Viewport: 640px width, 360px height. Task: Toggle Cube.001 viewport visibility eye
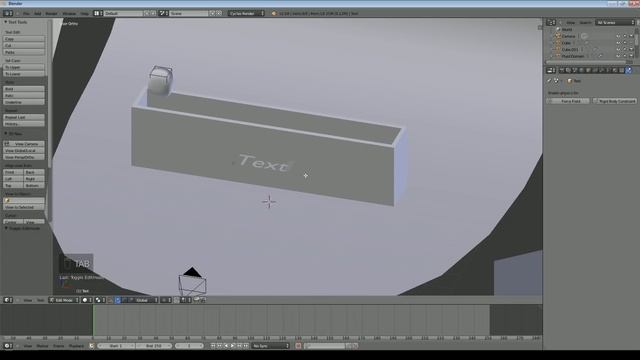[618, 49]
